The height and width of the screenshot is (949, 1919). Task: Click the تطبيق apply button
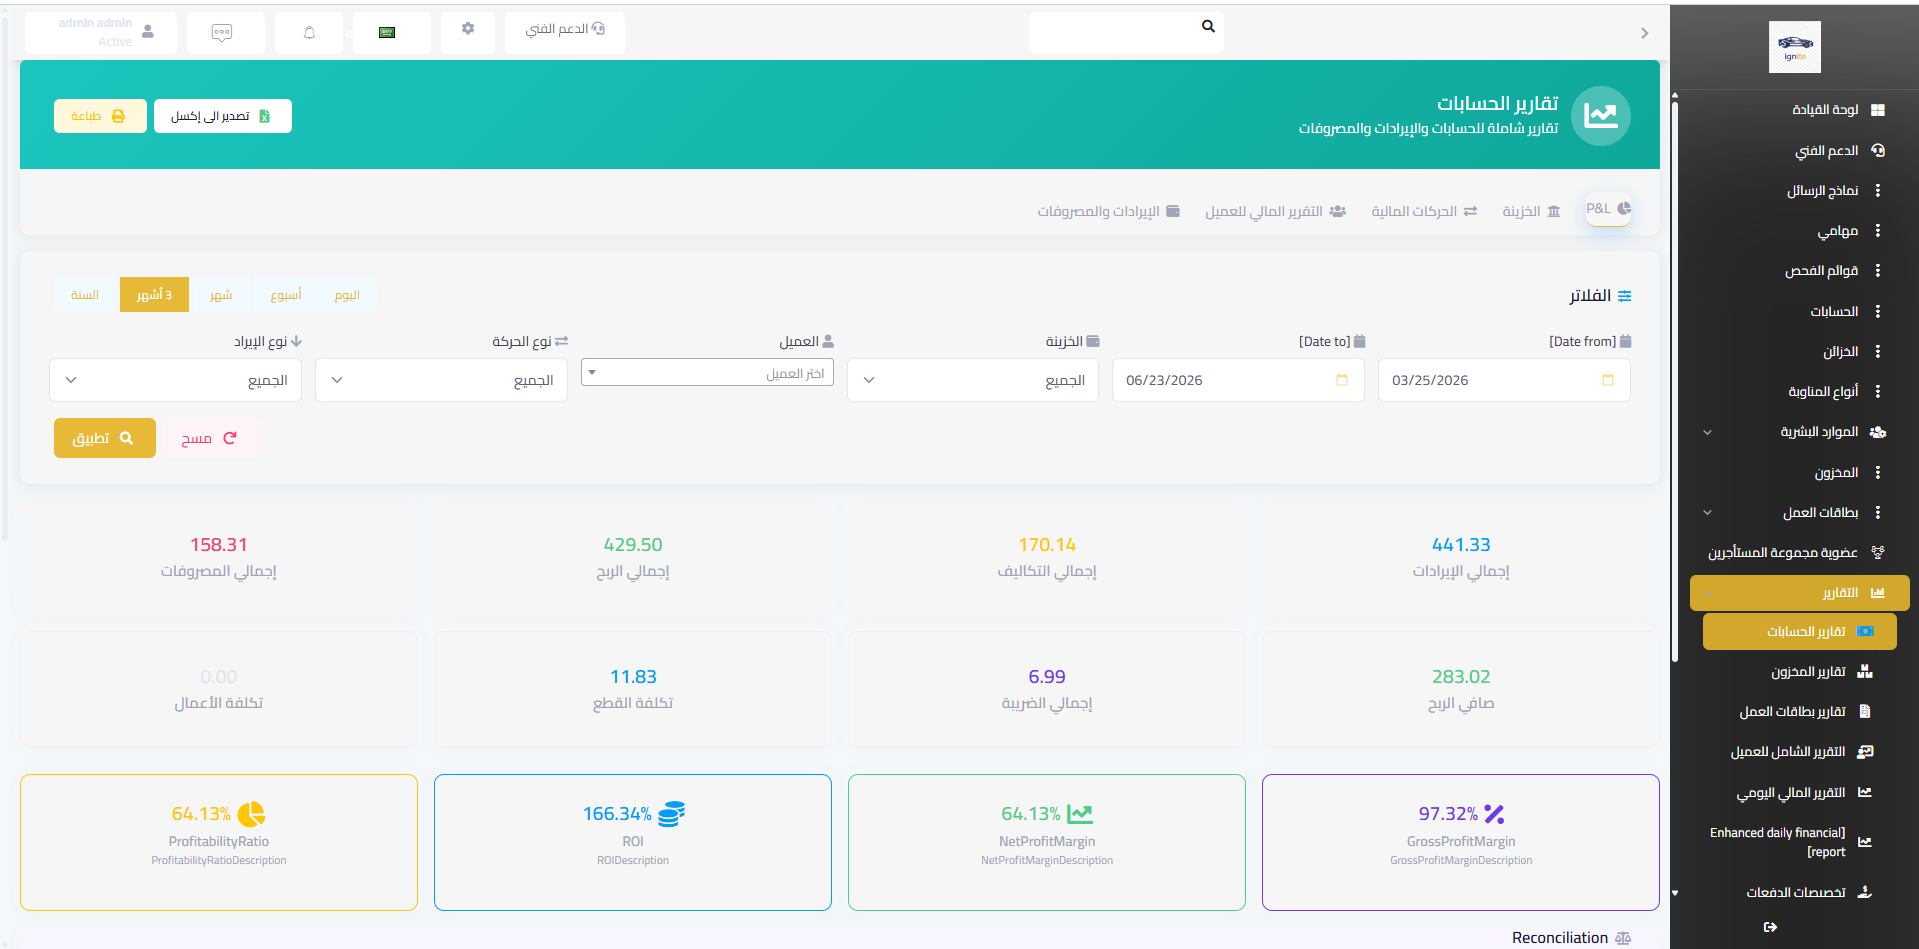[x=105, y=438]
